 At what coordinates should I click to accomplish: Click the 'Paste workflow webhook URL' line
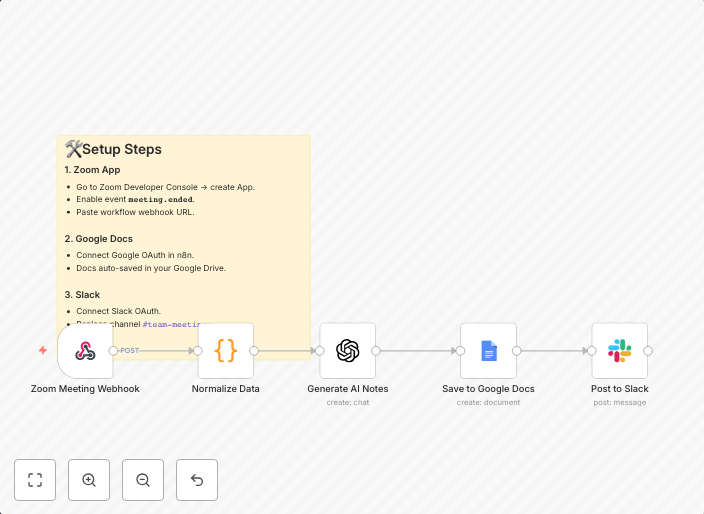tap(135, 212)
